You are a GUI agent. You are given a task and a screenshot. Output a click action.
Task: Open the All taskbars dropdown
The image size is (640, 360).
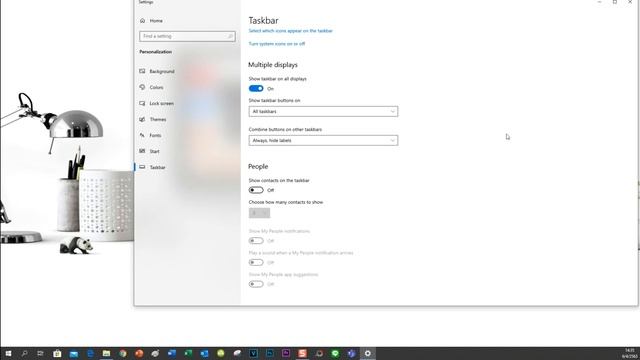coord(323,111)
